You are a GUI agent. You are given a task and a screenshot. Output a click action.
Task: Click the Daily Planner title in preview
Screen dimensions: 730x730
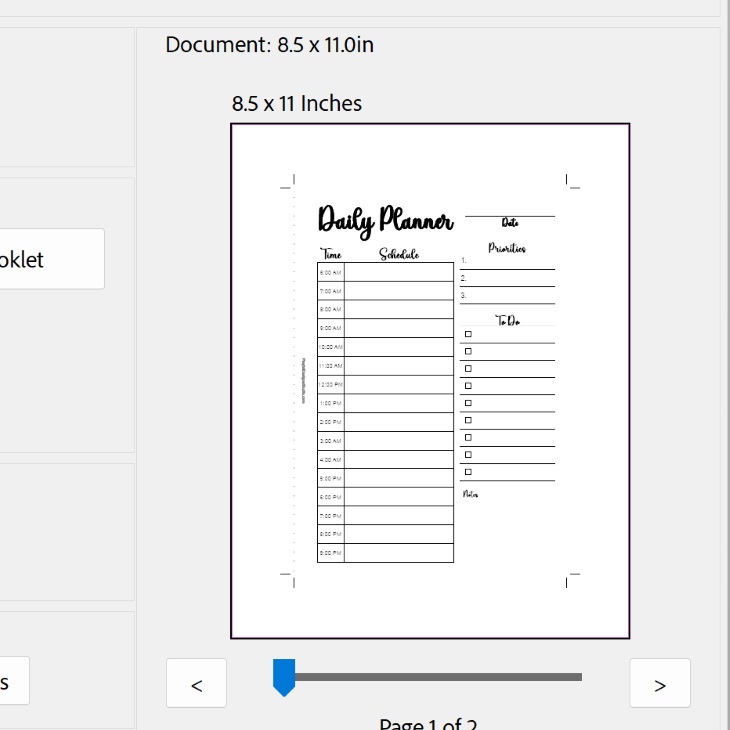[x=385, y=220]
